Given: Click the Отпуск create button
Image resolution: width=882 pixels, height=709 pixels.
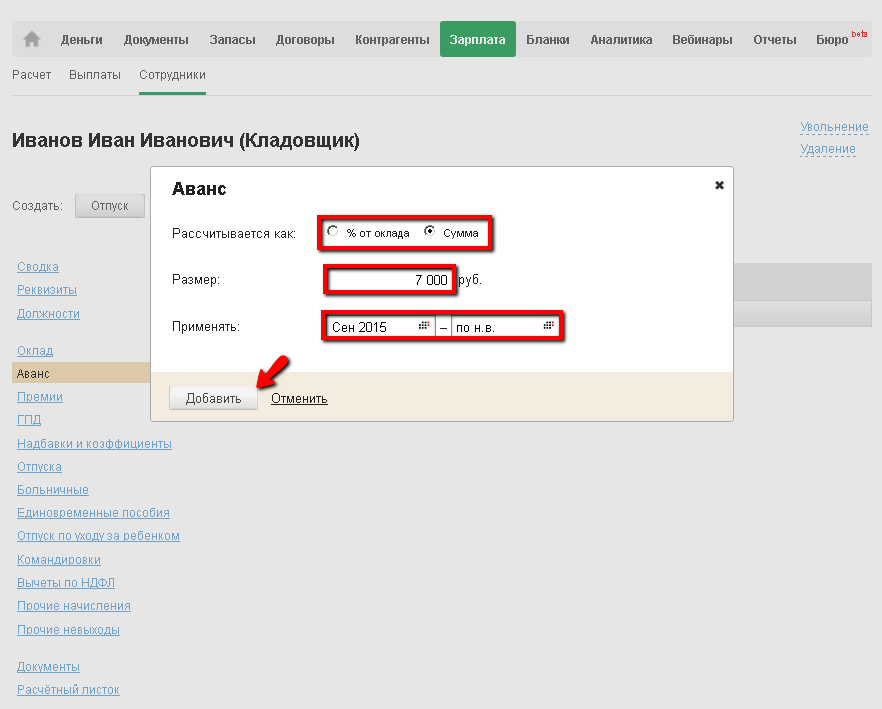Looking at the screenshot, I should (110, 206).
